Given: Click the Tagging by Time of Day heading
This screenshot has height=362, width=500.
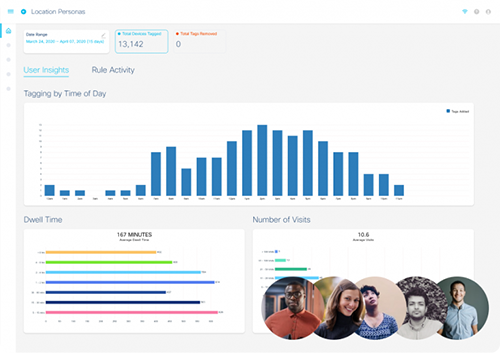Looking at the screenshot, I should pyautogui.click(x=65, y=94).
